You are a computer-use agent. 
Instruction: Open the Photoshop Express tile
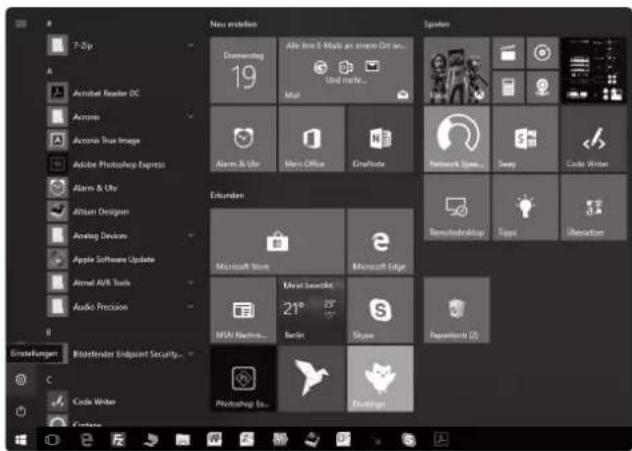[x=243, y=378]
